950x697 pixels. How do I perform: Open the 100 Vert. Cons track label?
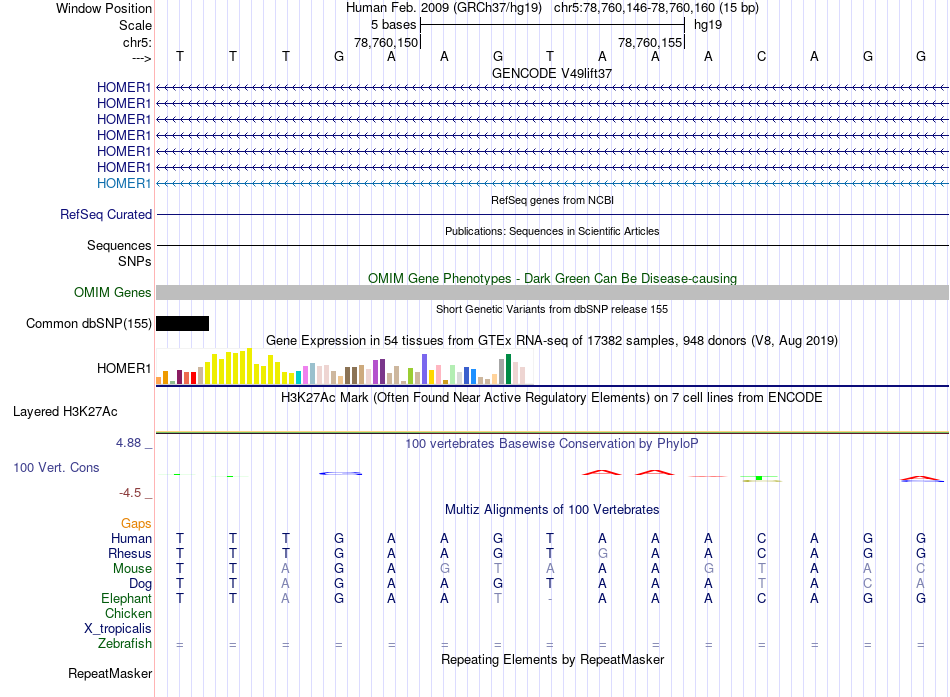click(56, 467)
